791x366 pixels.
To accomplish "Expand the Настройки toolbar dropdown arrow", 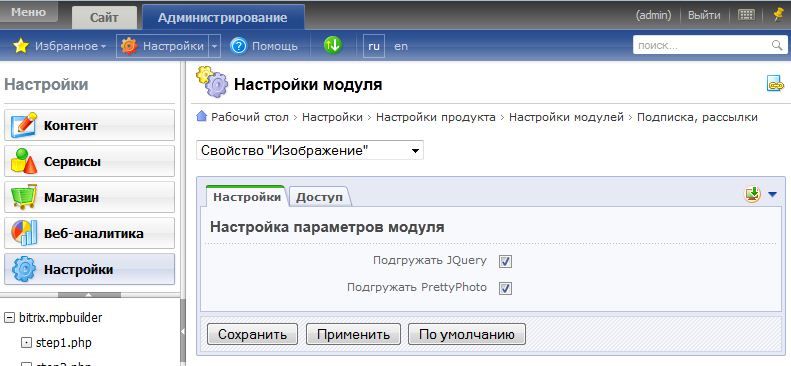I will (214, 46).
